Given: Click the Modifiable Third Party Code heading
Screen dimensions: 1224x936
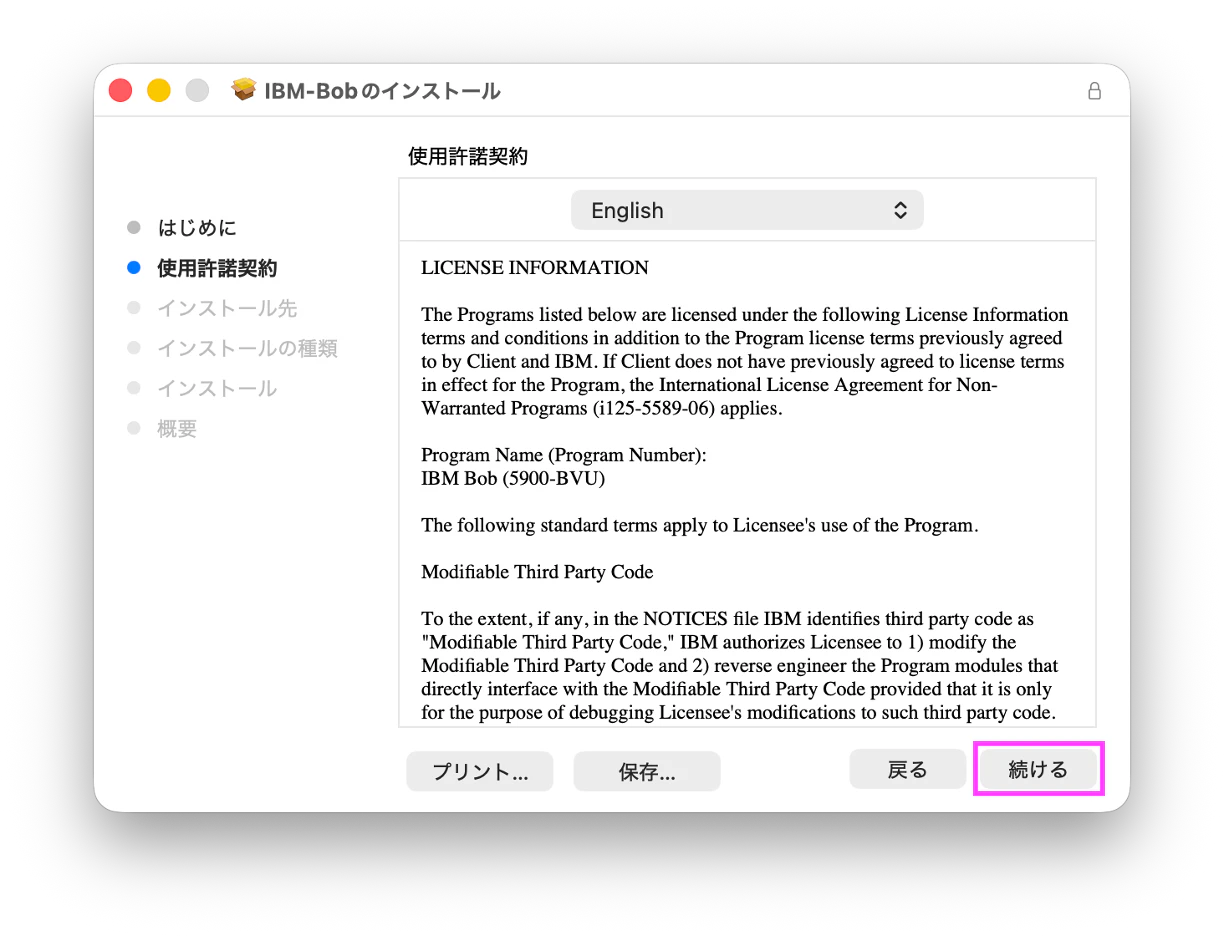Looking at the screenshot, I should click(537, 573).
